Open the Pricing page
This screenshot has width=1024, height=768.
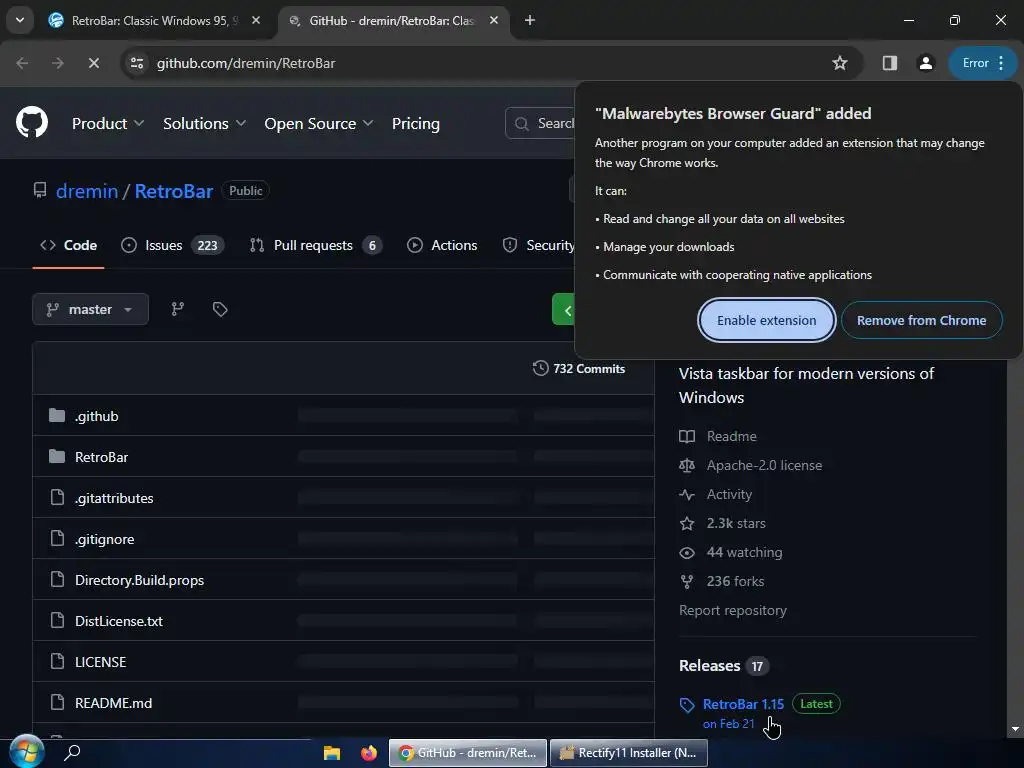pyautogui.click(x=415, y=123)
